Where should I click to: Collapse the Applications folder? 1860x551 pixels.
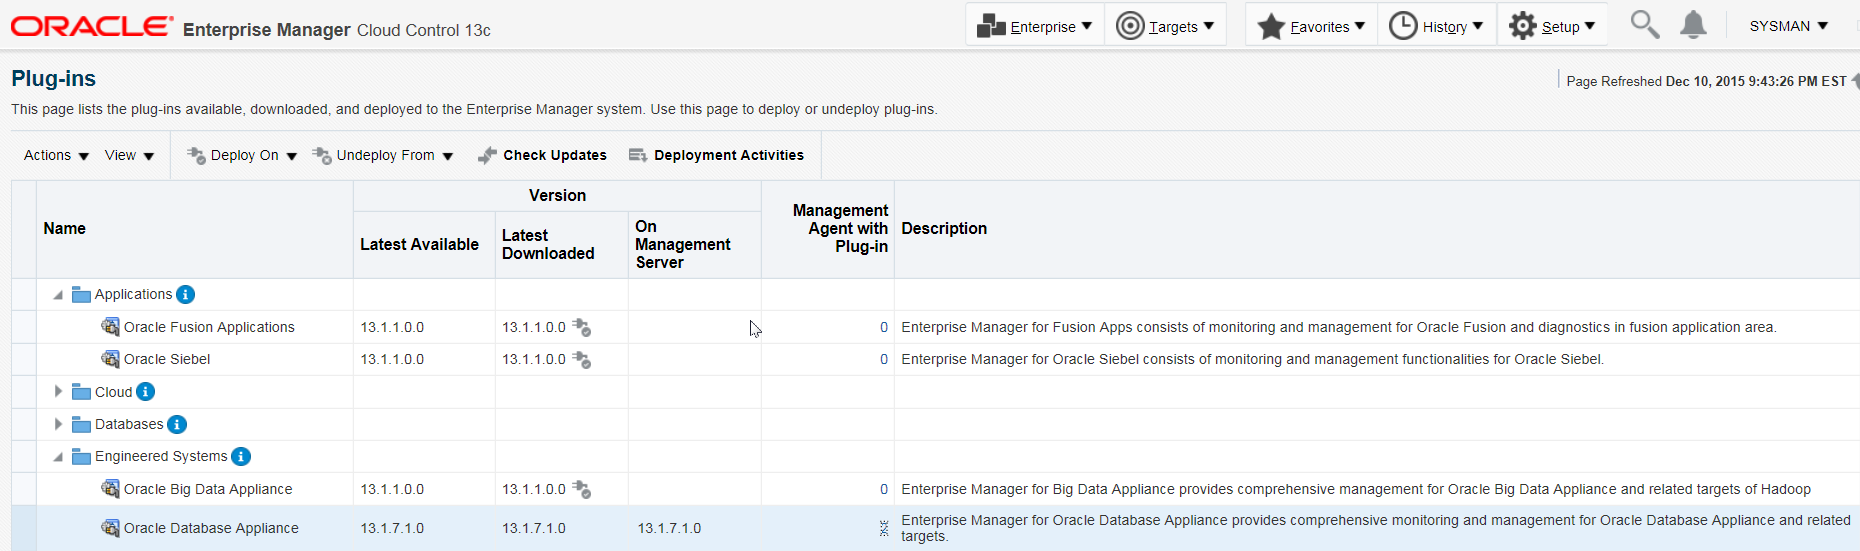click(58, 295)
